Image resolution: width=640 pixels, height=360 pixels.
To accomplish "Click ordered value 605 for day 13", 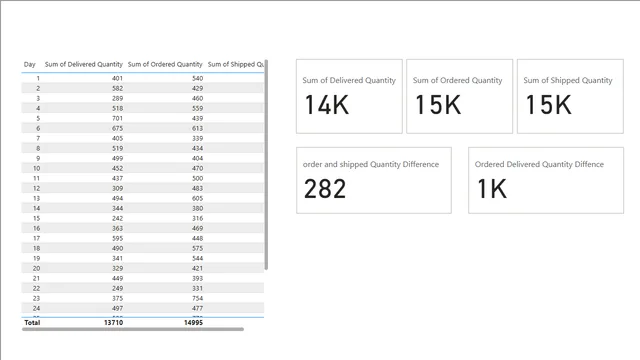I will pyautogui.click(x=198, y=198).
